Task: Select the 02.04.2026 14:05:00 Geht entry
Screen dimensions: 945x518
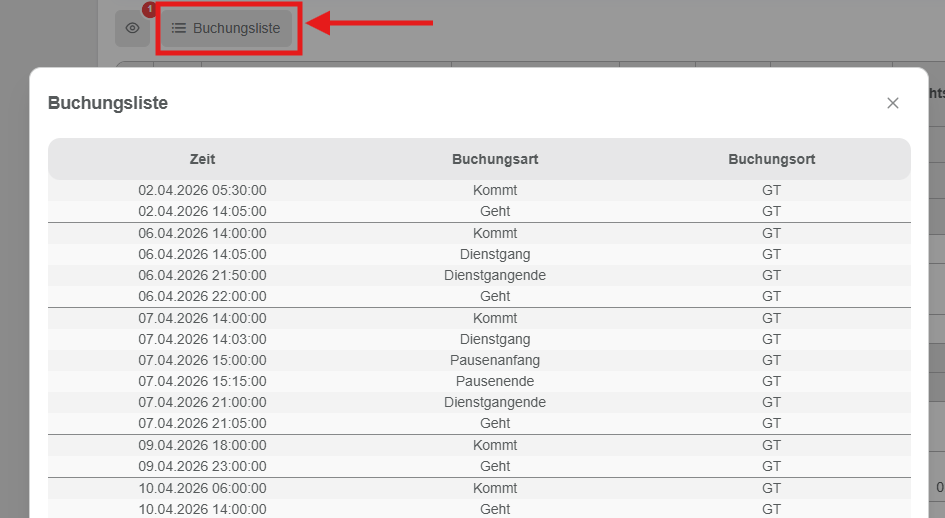Action: pyautogui.click(x=479, y=211)
